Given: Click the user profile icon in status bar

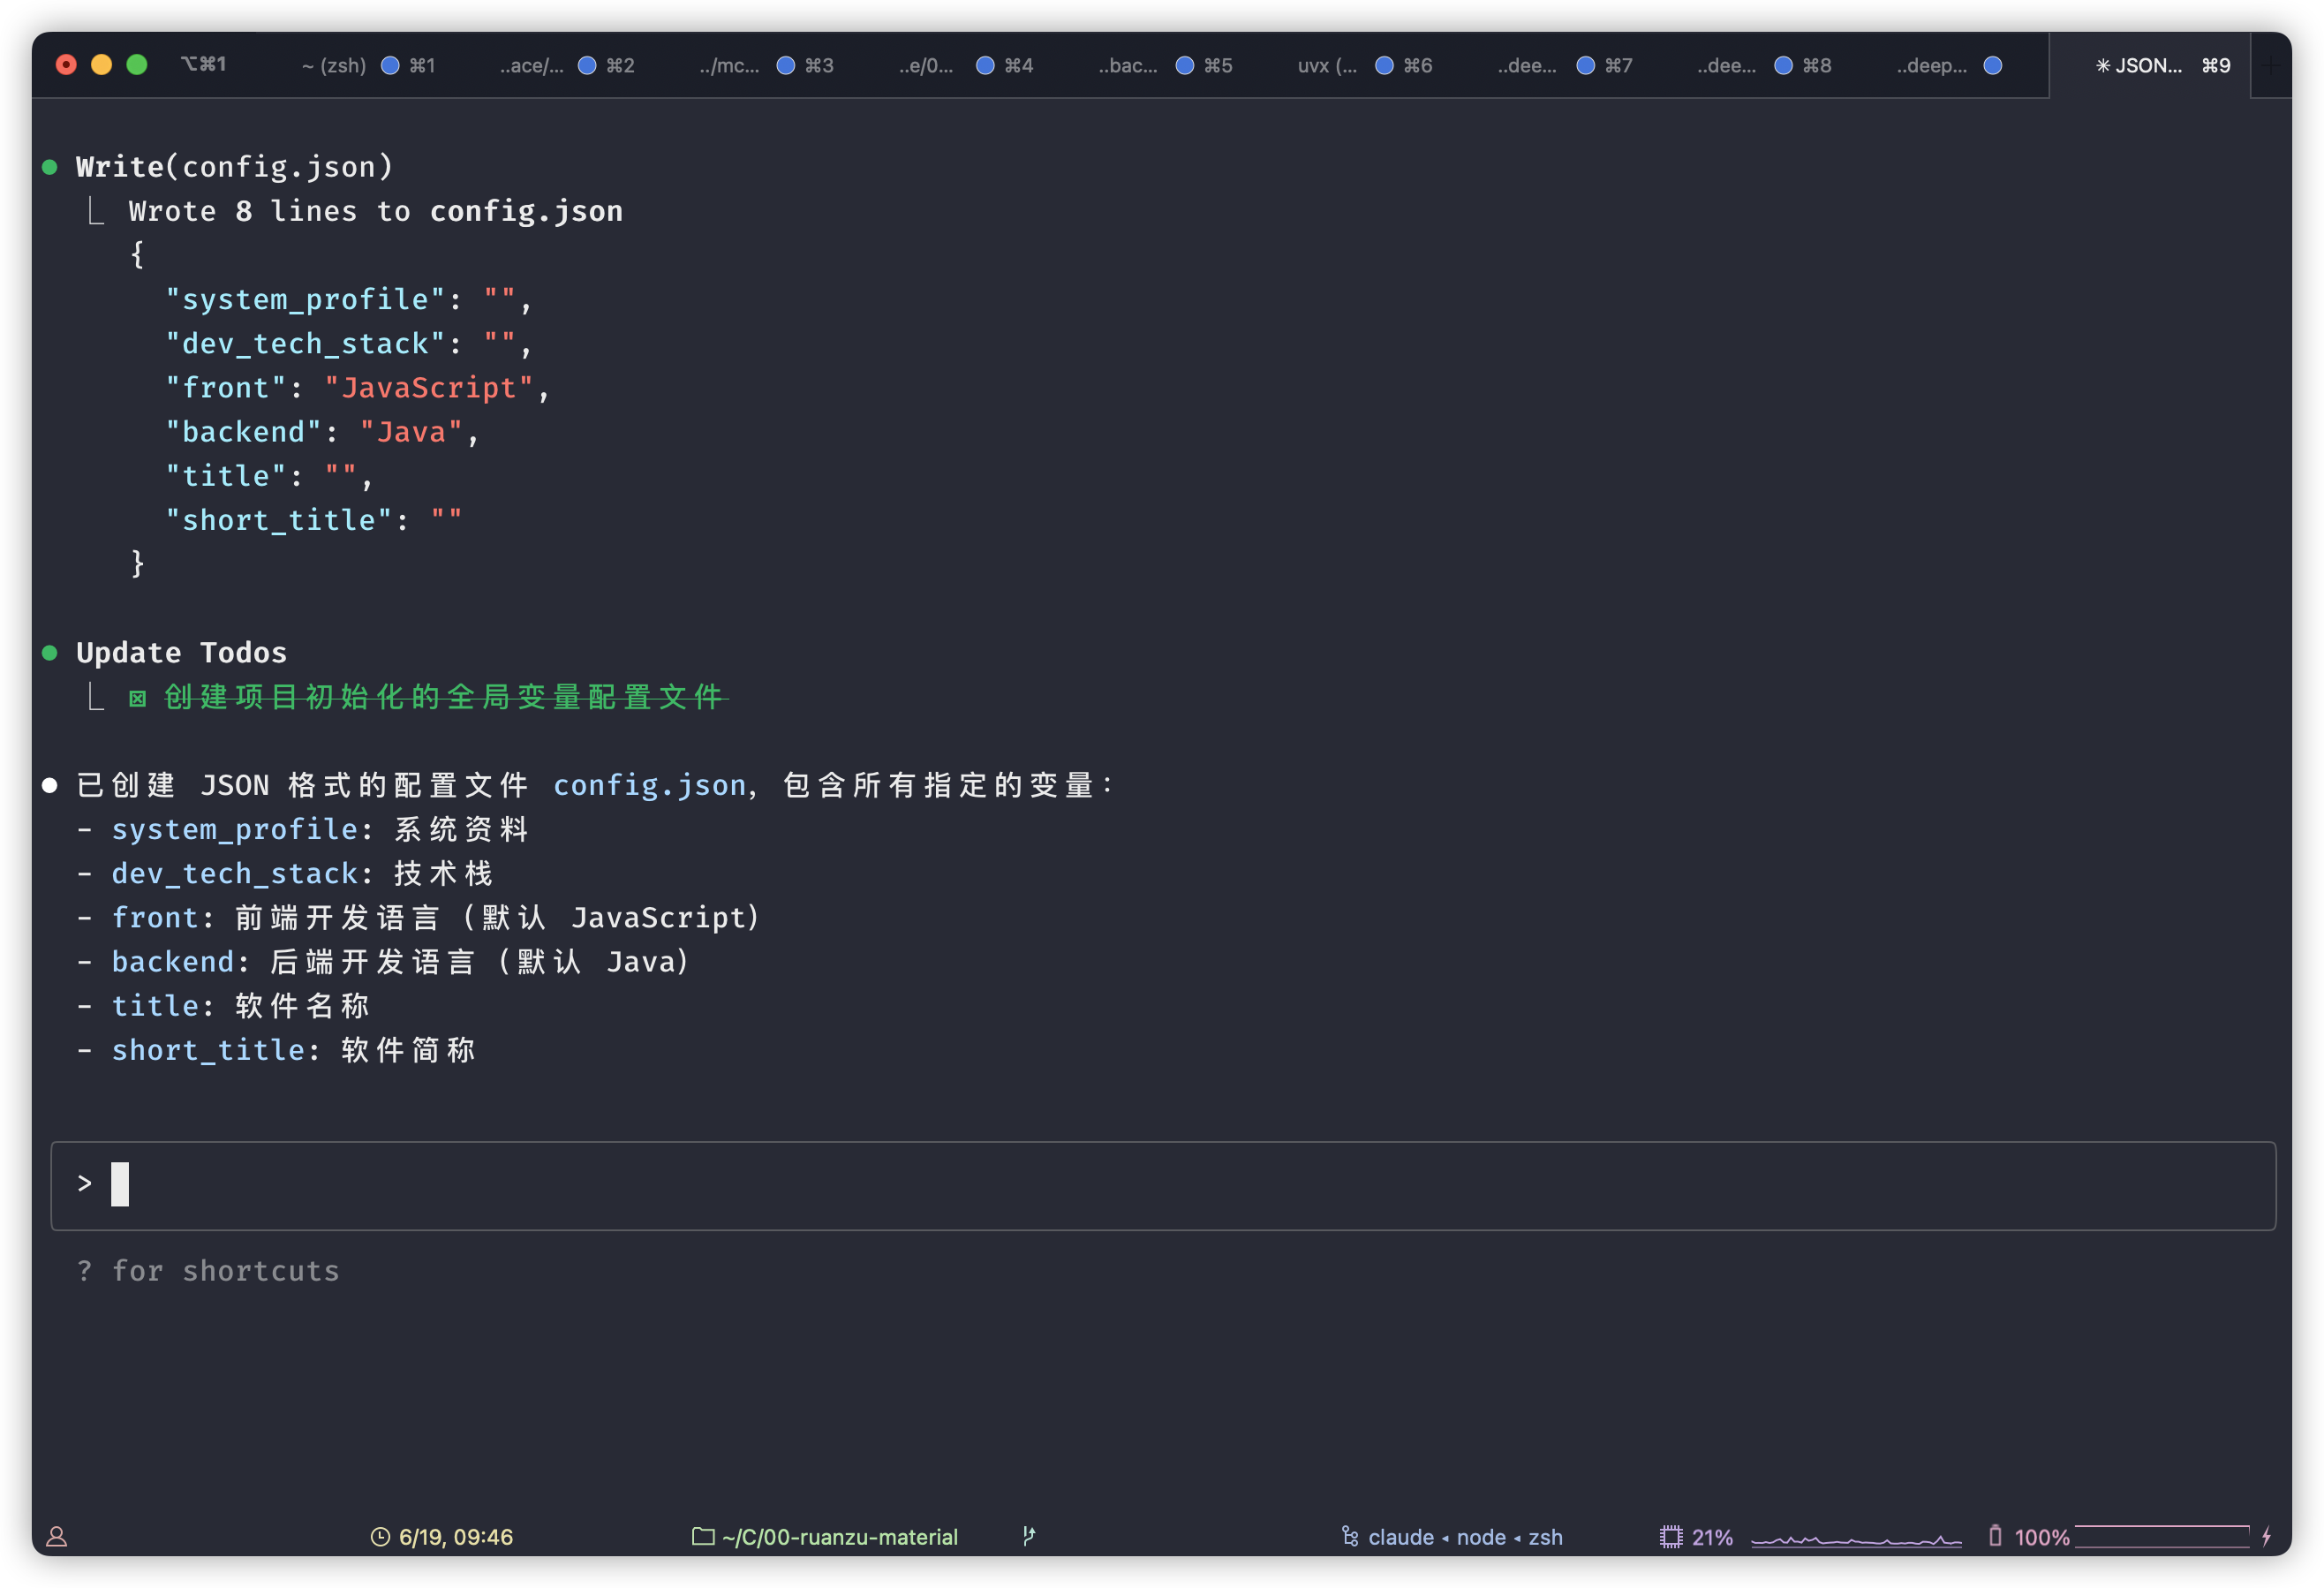Looking at the screenshot, I should (57, 1537).
